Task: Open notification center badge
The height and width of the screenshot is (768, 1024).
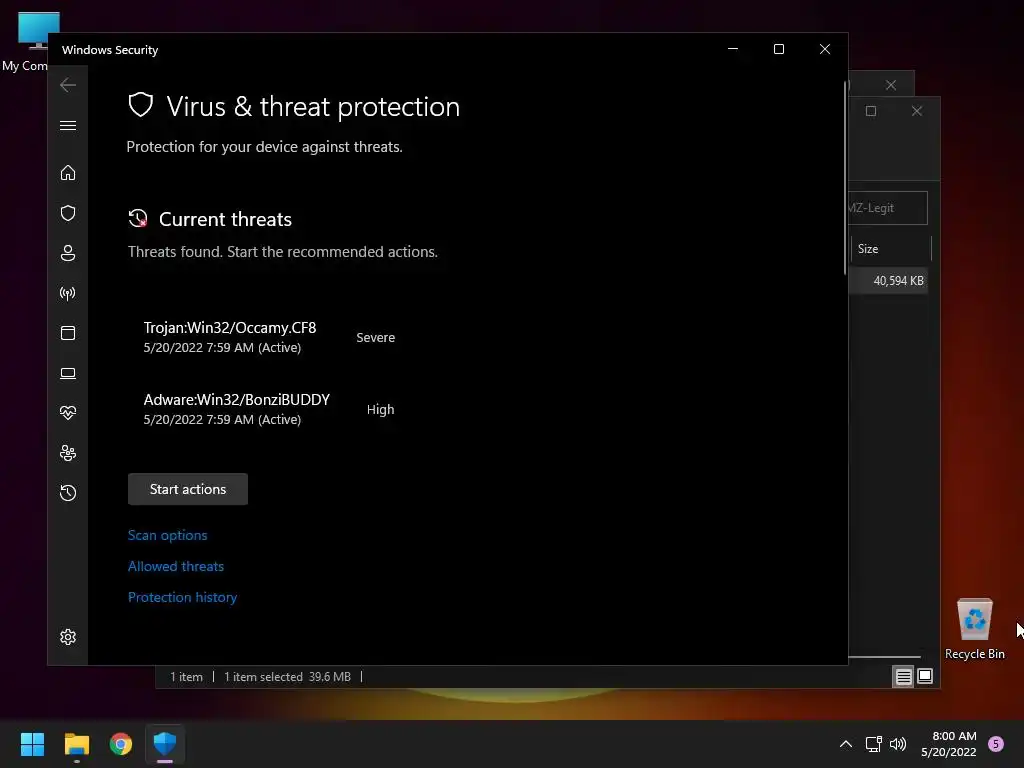Action: click(x=996, y=744)
